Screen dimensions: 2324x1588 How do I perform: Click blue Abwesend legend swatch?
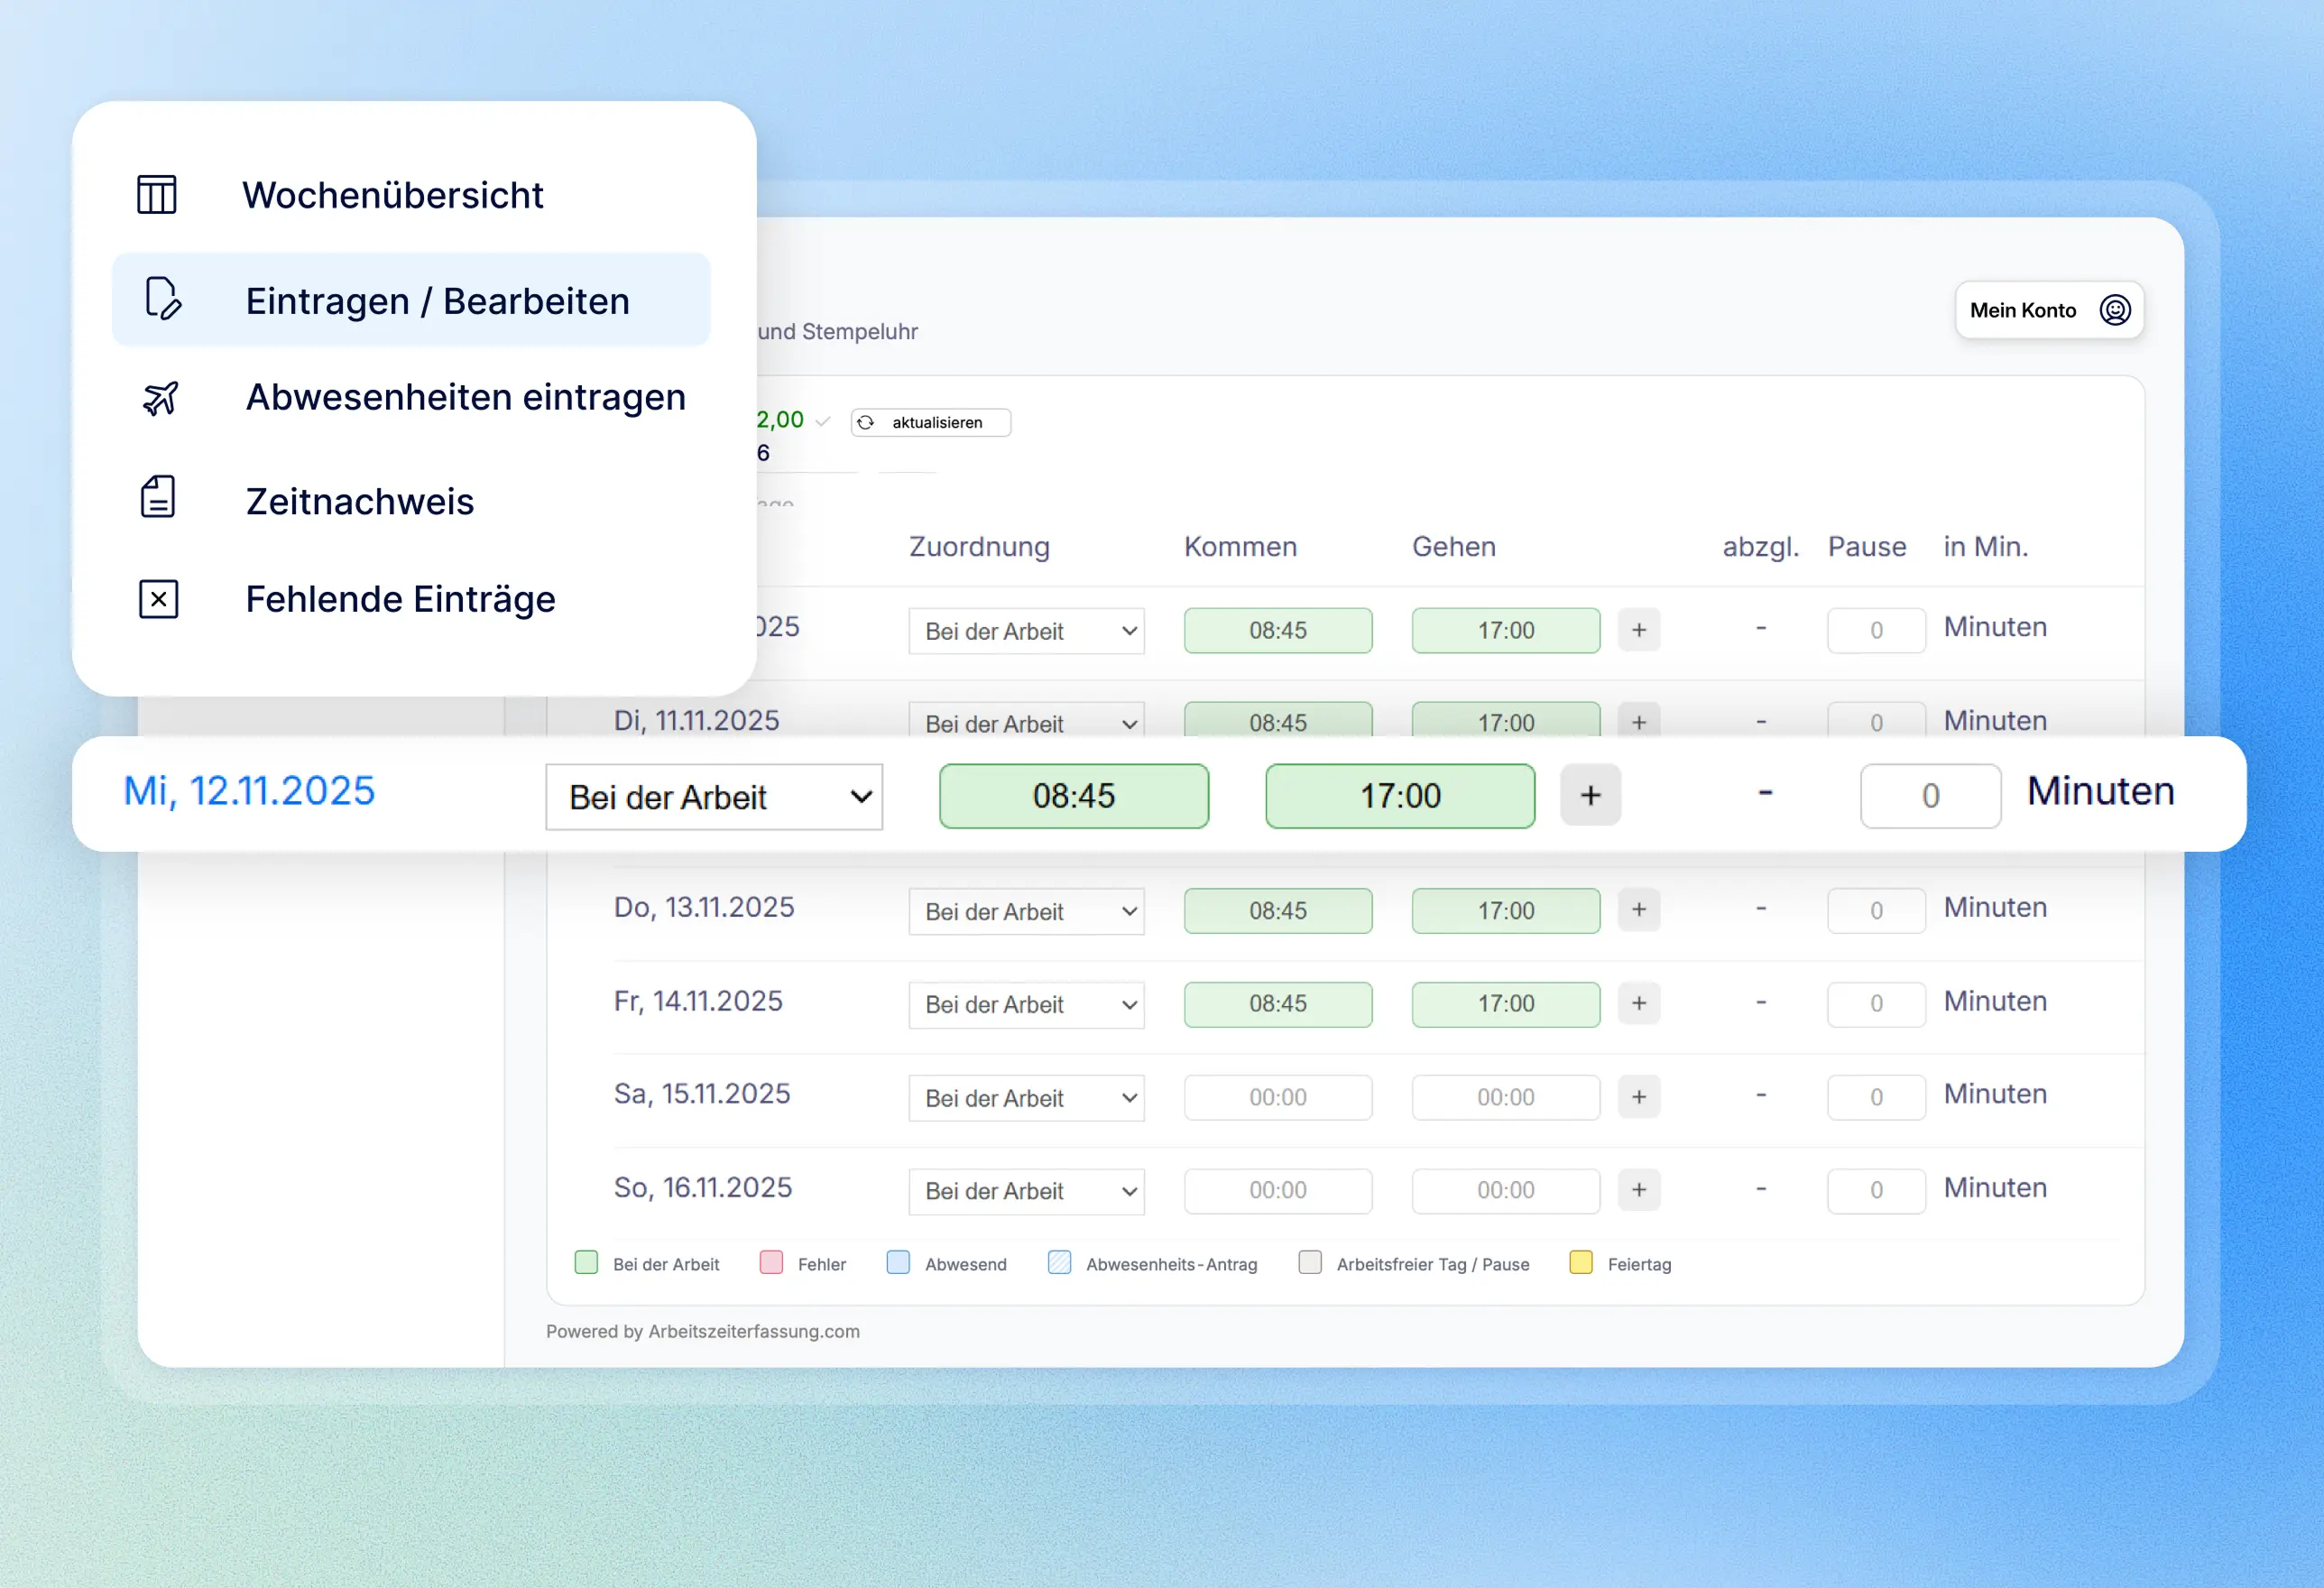pyautogui.click(x=898, y=1262)
